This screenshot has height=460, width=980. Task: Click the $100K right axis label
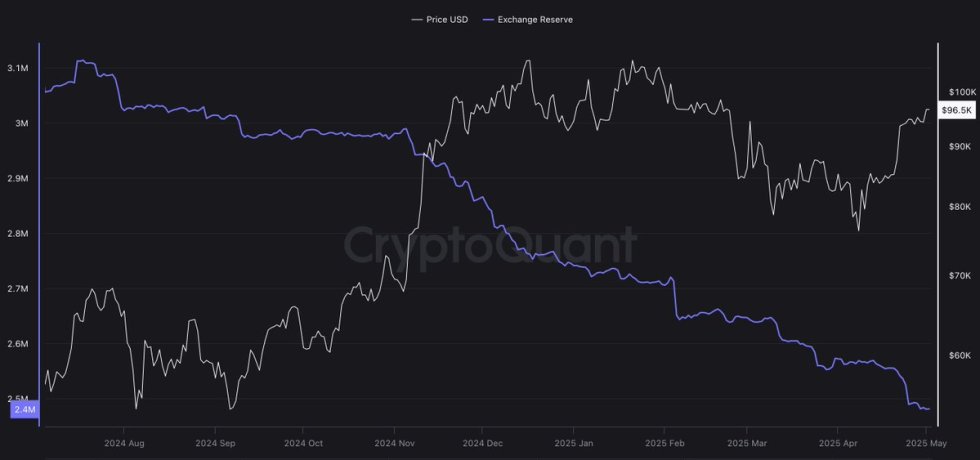point(960,92)
